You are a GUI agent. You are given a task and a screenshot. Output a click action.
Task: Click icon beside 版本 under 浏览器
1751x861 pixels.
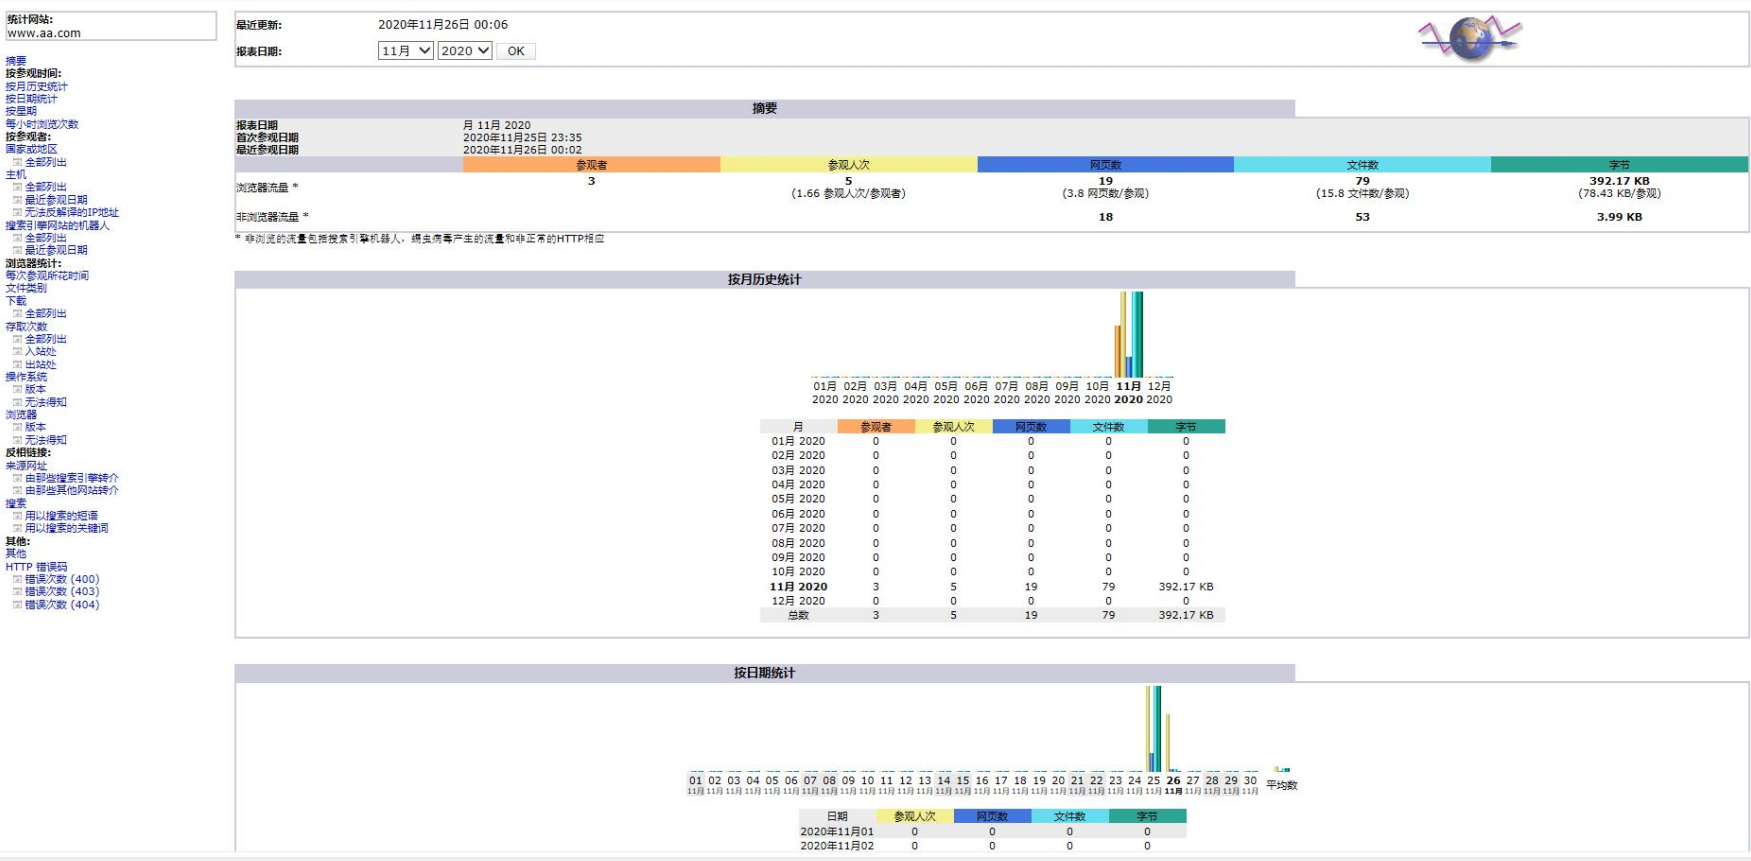point(17,427)
